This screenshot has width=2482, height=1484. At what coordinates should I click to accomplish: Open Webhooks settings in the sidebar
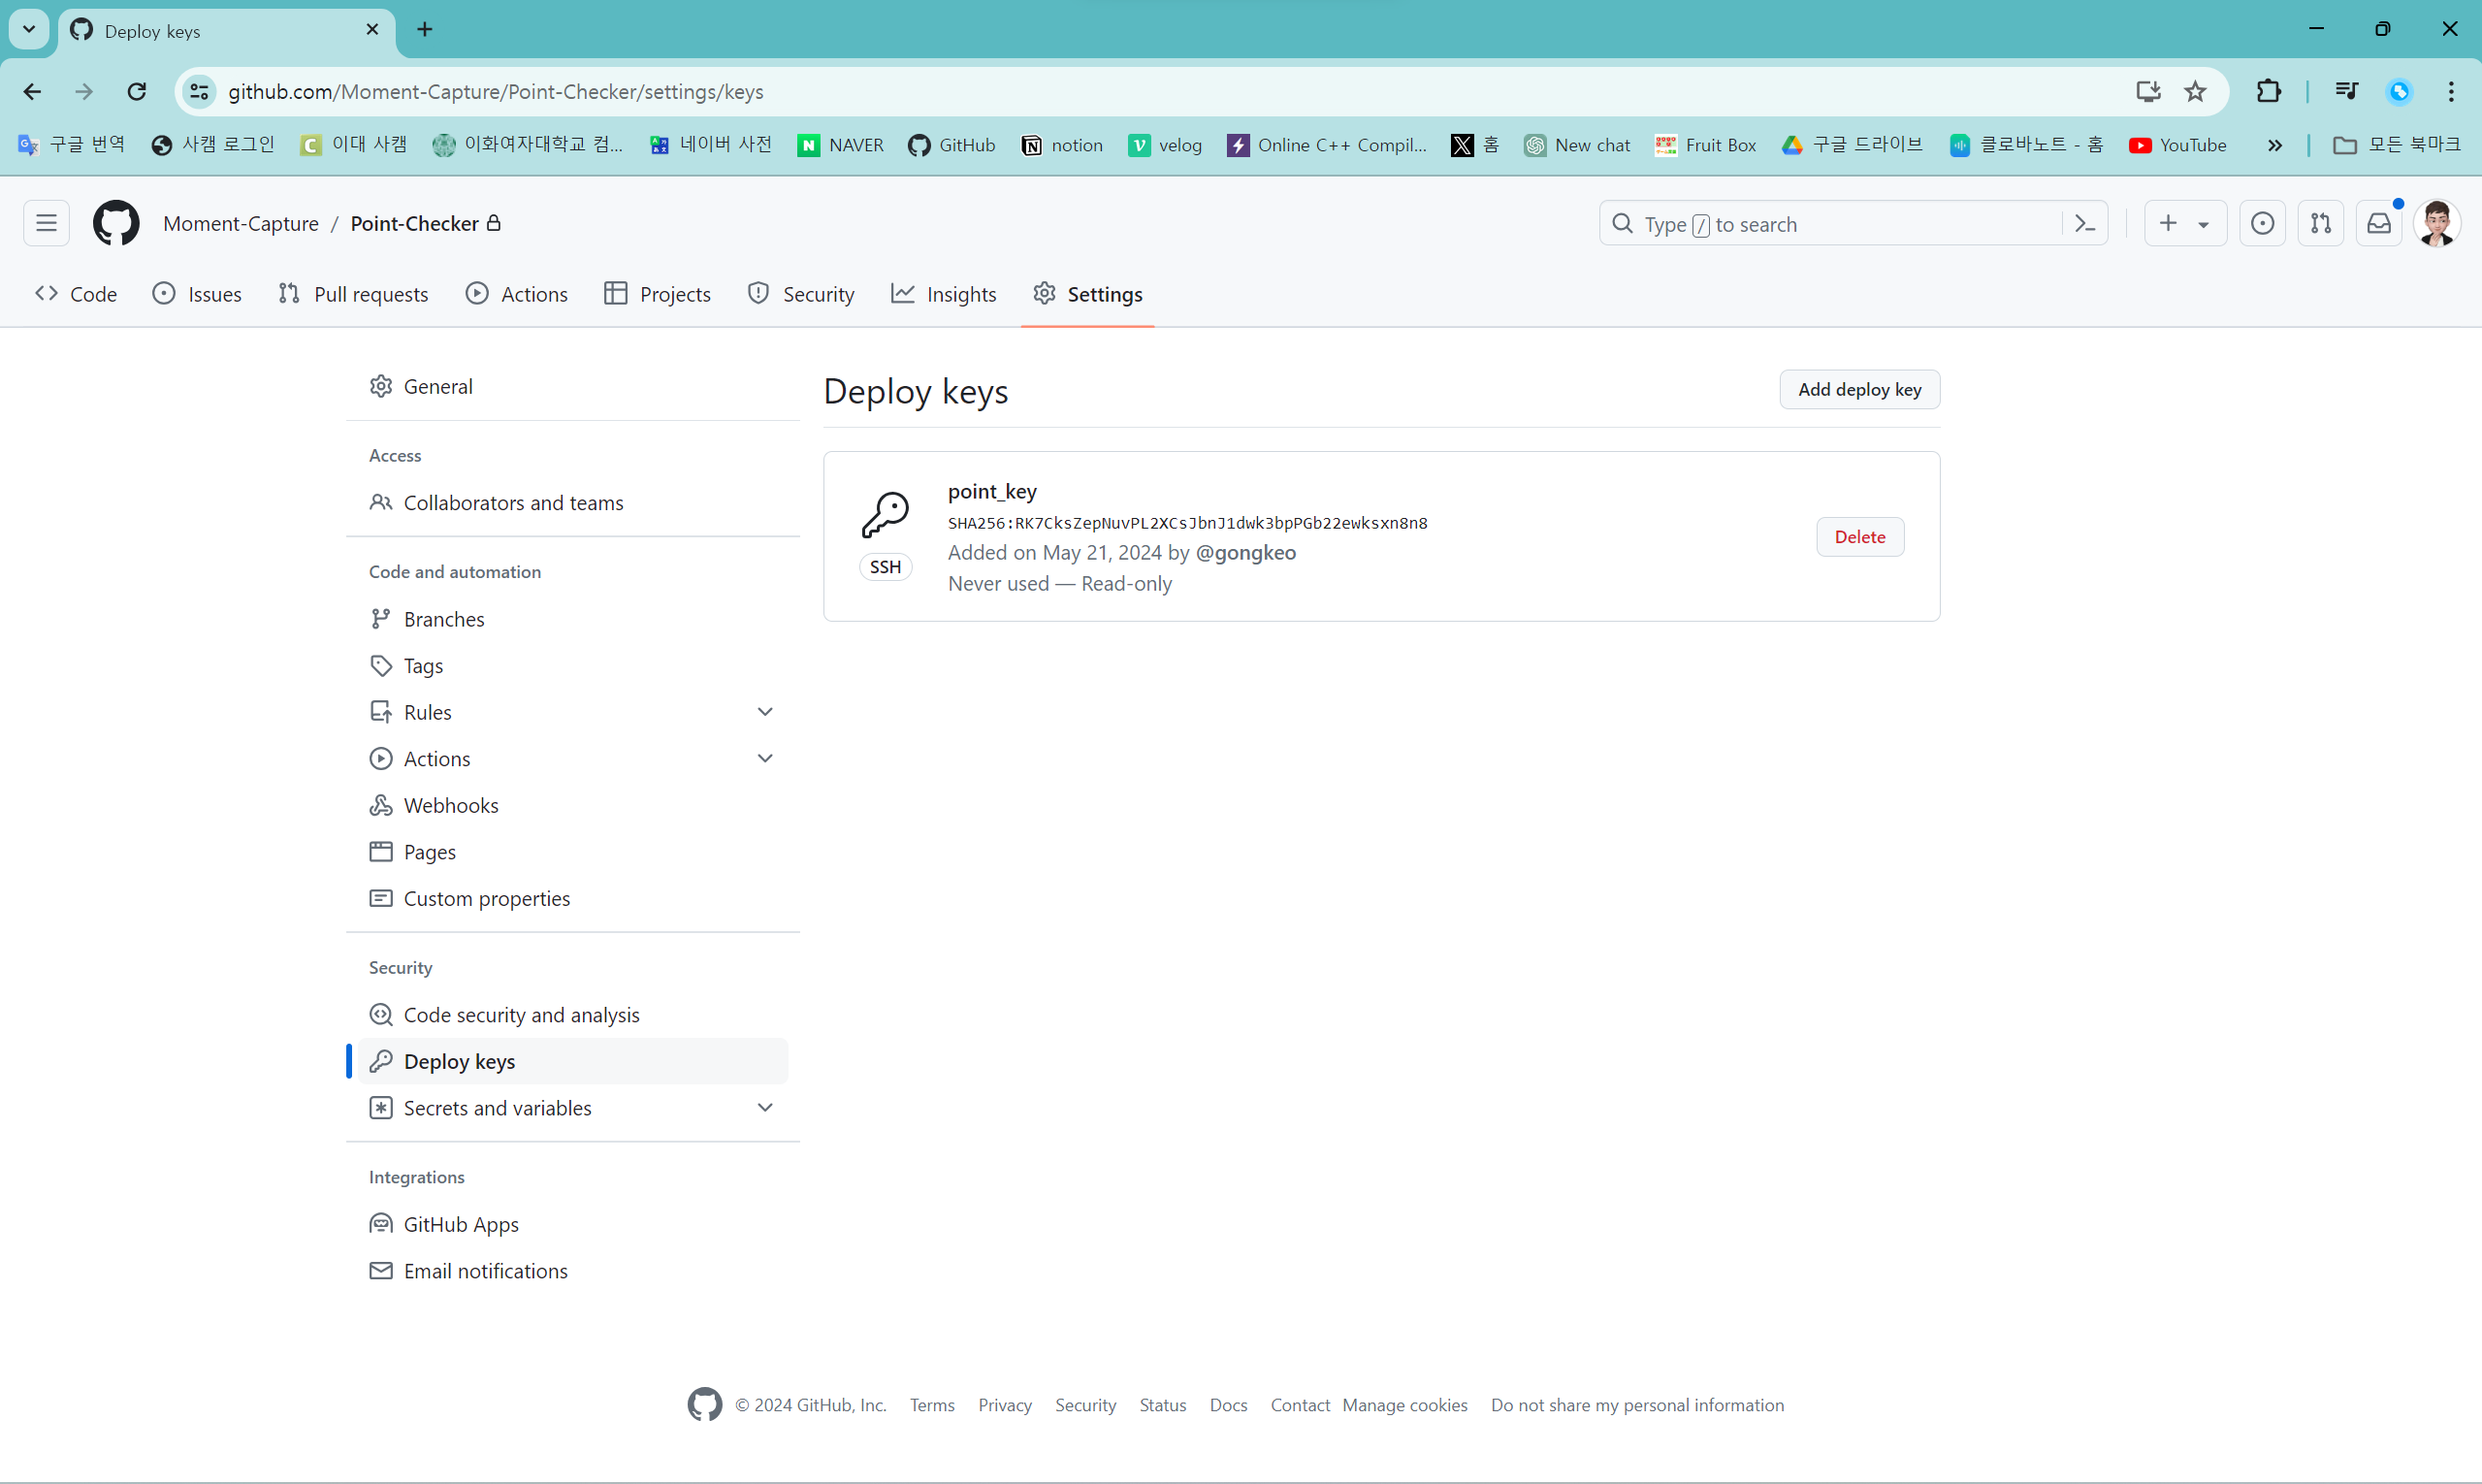click(451, 806)
